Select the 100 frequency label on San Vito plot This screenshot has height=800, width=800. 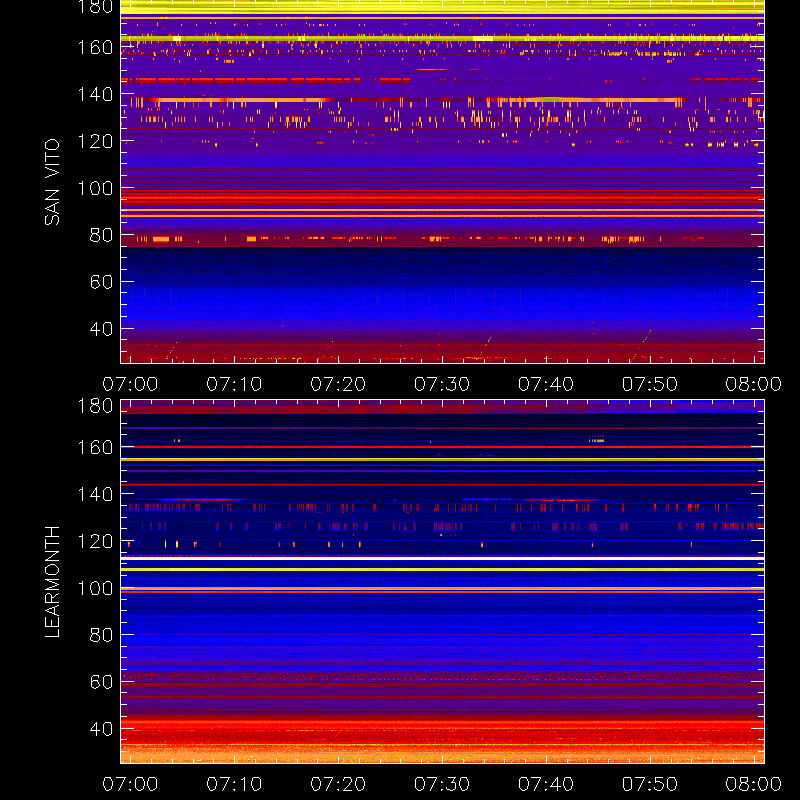(x=95, y=188)
